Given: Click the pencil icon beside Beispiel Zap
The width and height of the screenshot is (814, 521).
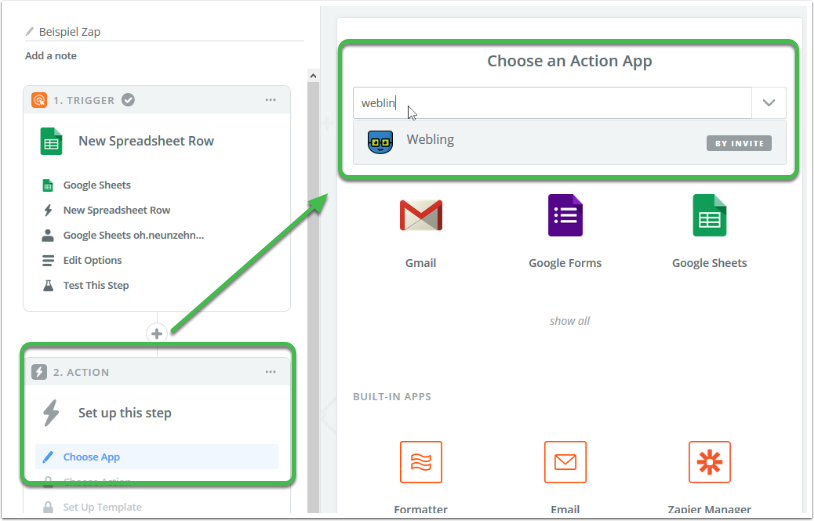Looking at the screenshot, I should 30,32.
